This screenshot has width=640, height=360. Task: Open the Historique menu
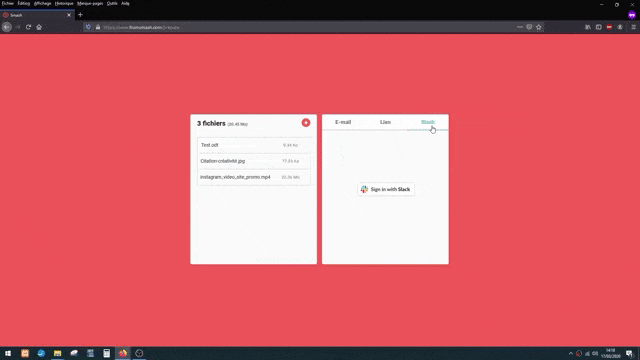[64, 3]
